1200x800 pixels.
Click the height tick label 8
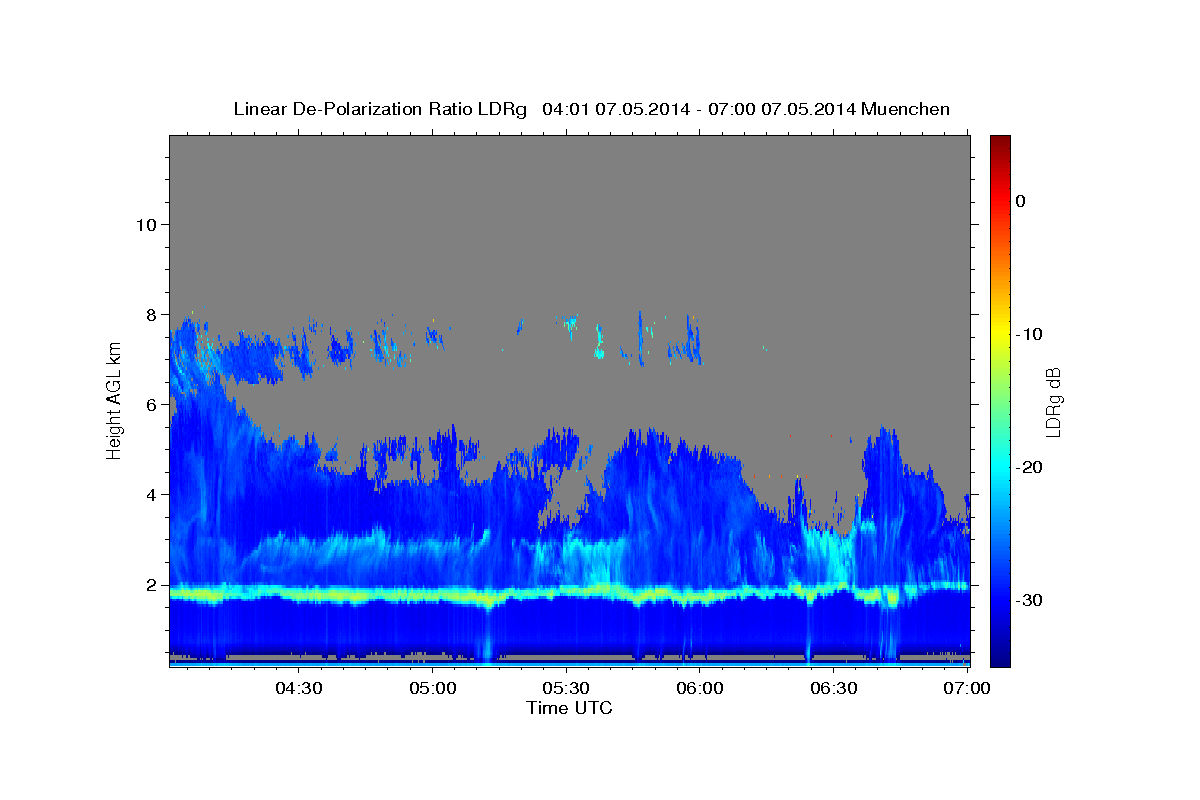tap(152, 314)
